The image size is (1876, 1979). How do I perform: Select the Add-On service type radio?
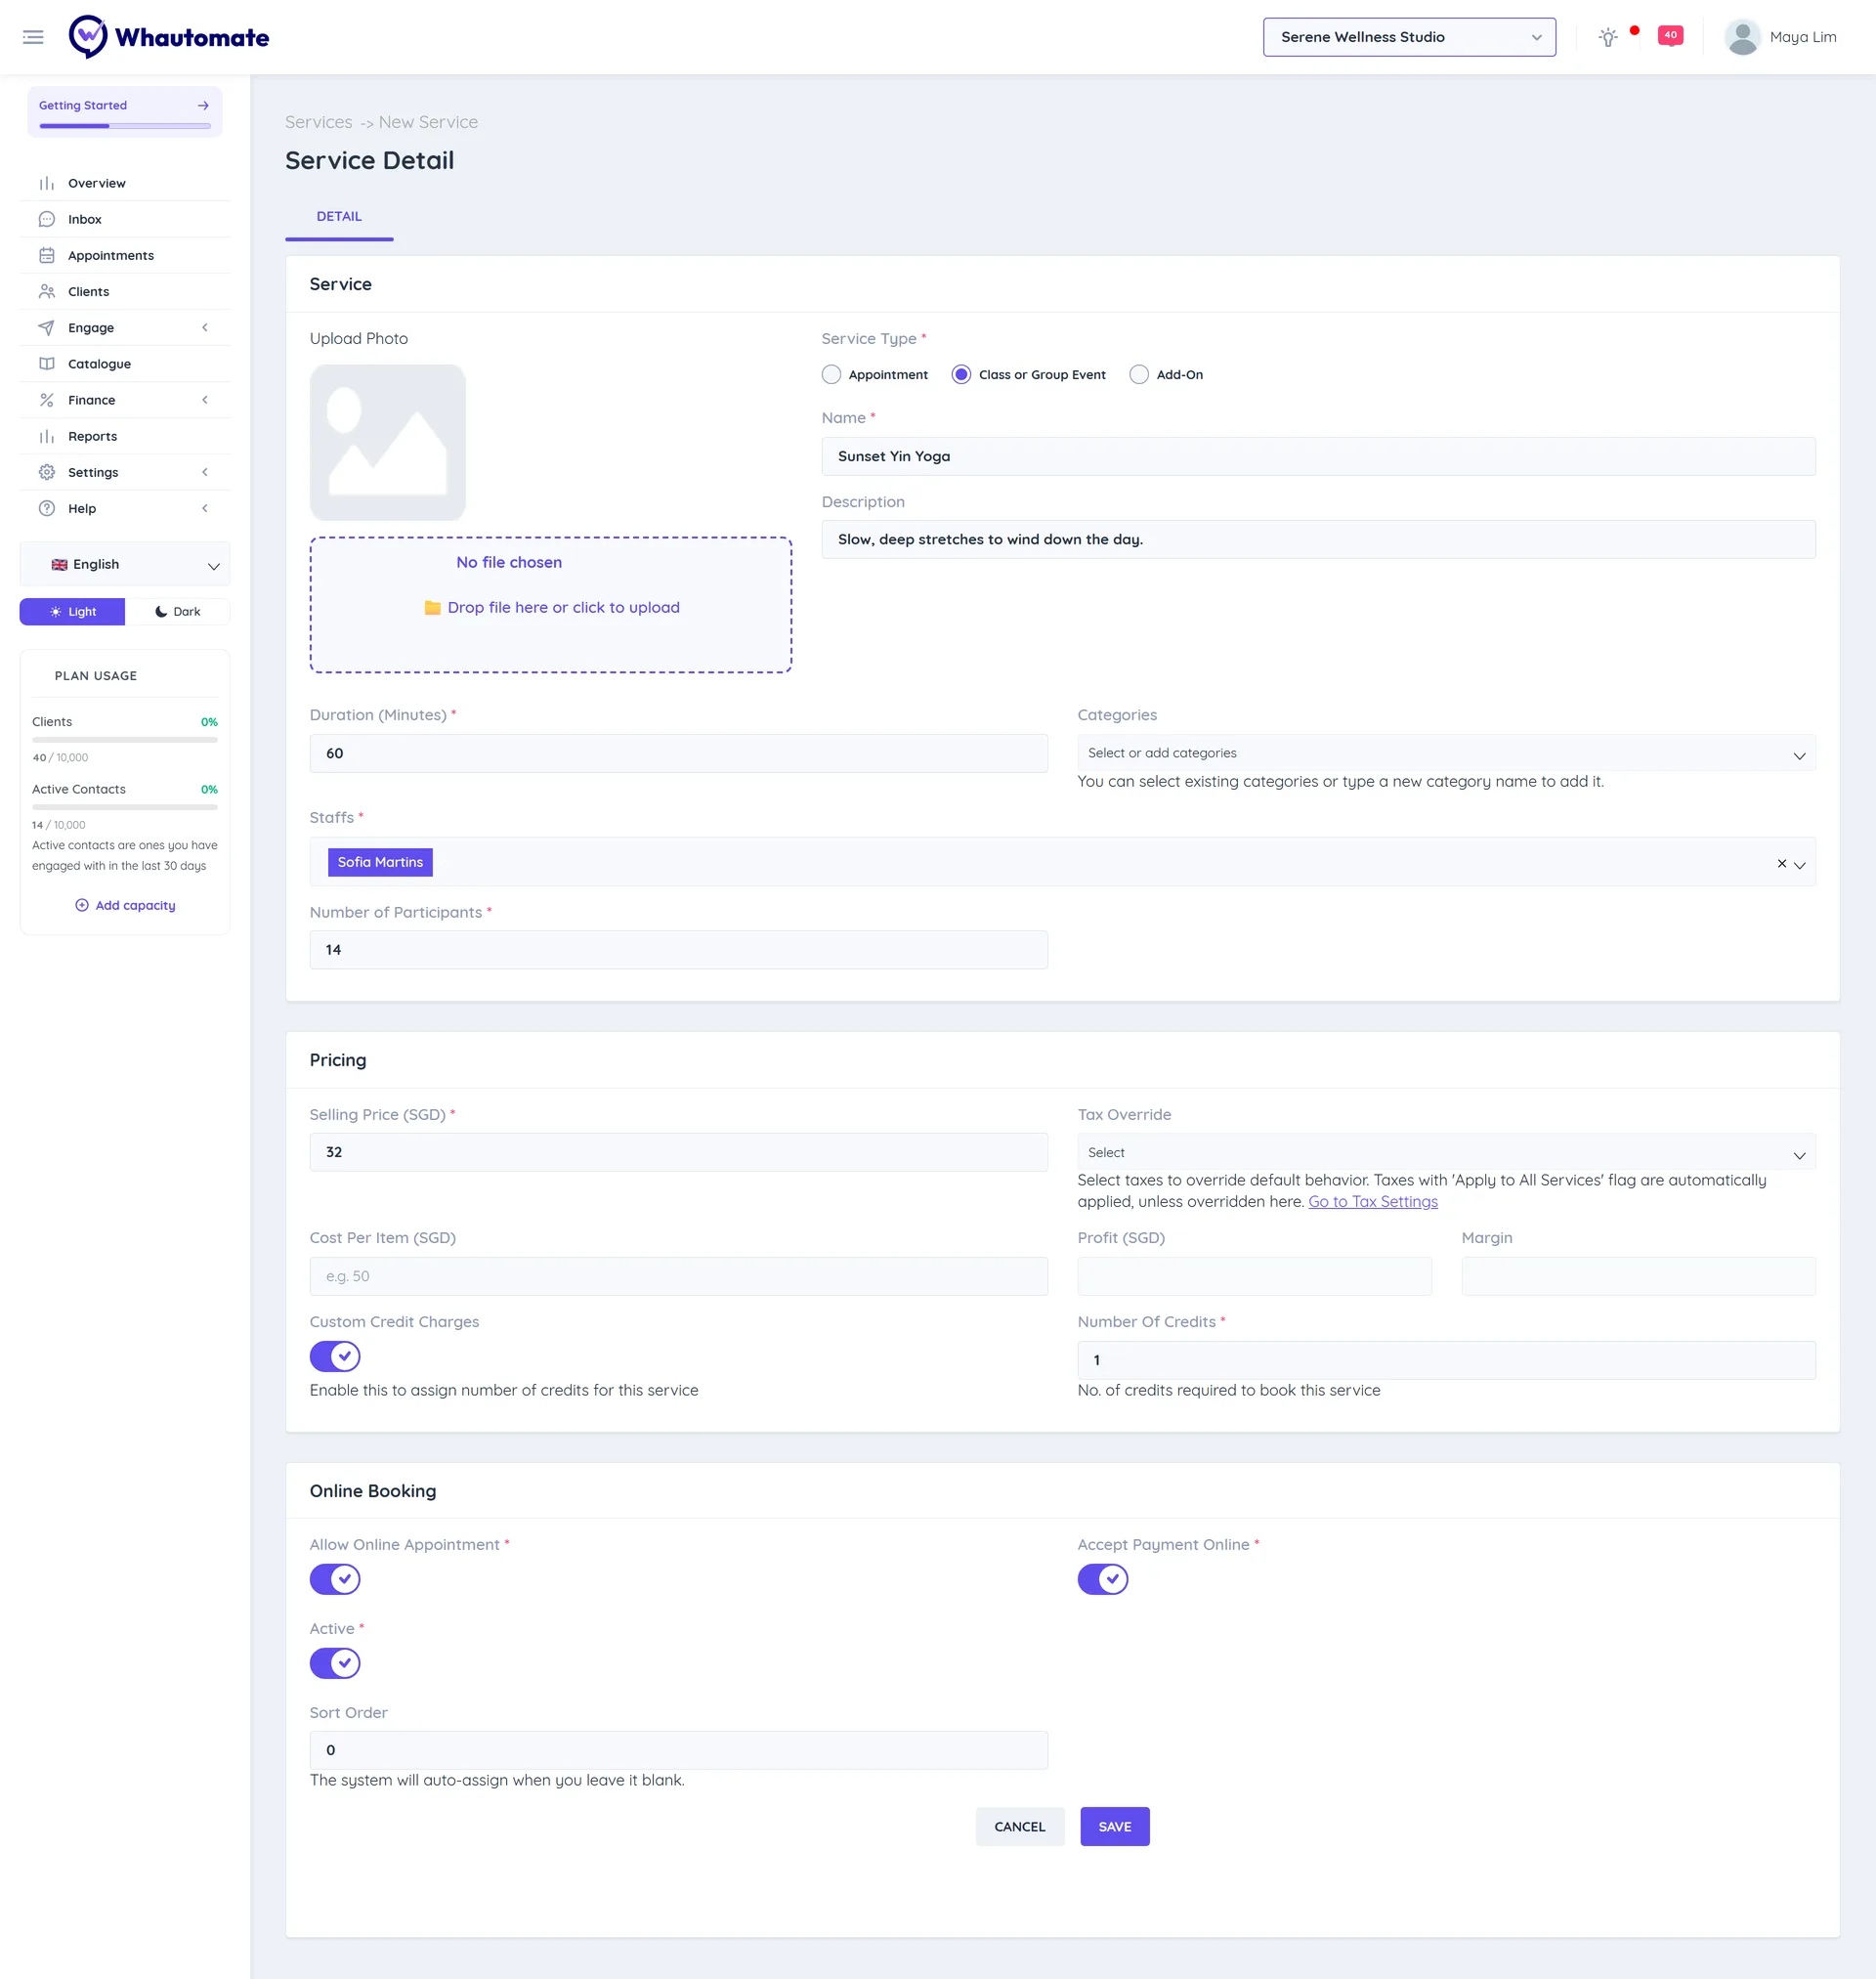pos(1139,374)
